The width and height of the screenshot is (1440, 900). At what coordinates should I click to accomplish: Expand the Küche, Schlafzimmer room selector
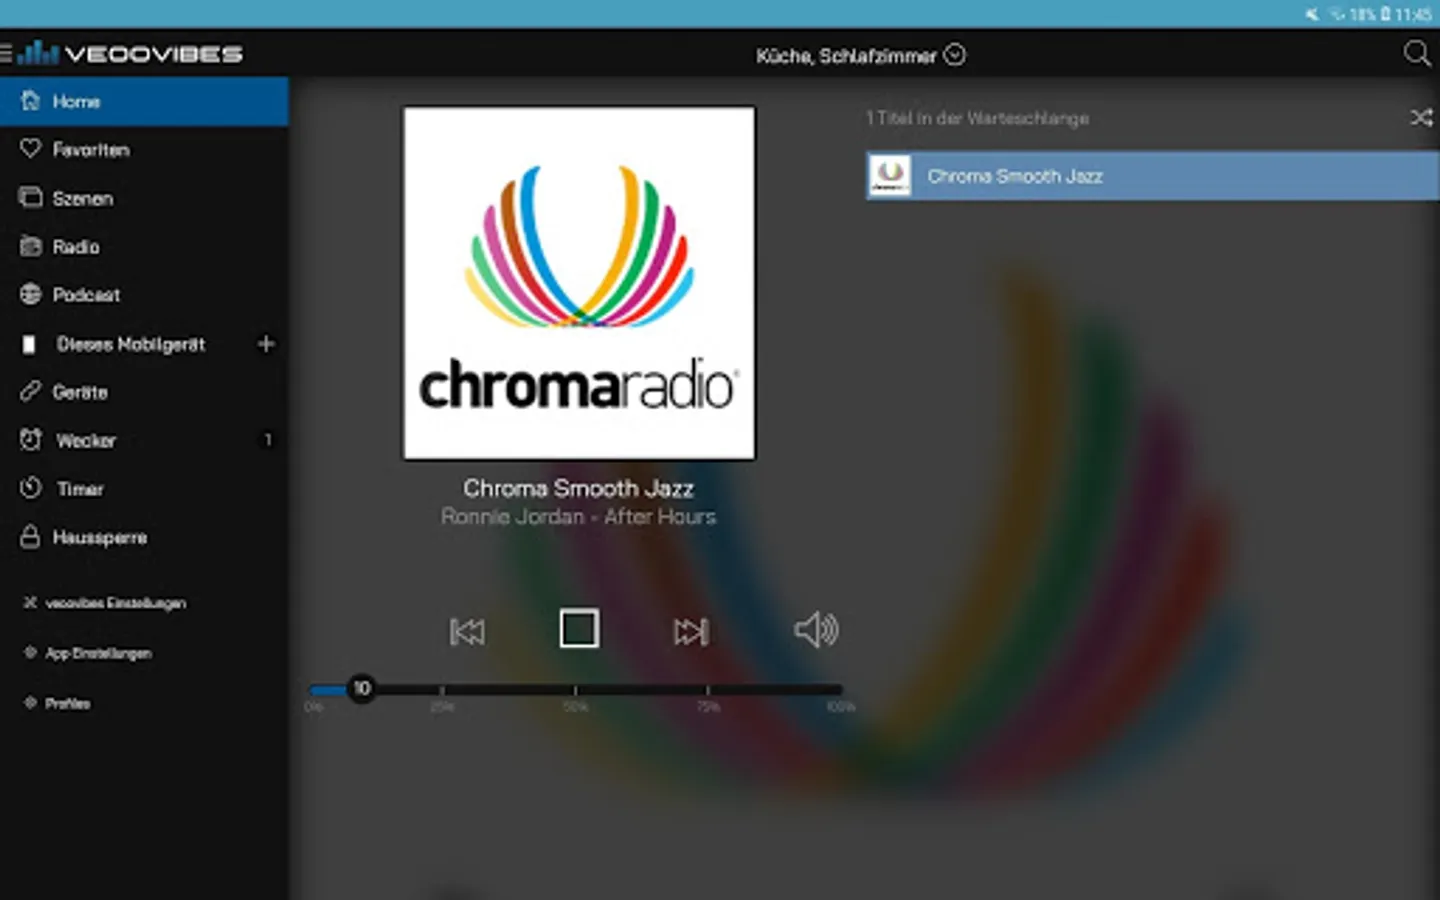pos(860,55)
